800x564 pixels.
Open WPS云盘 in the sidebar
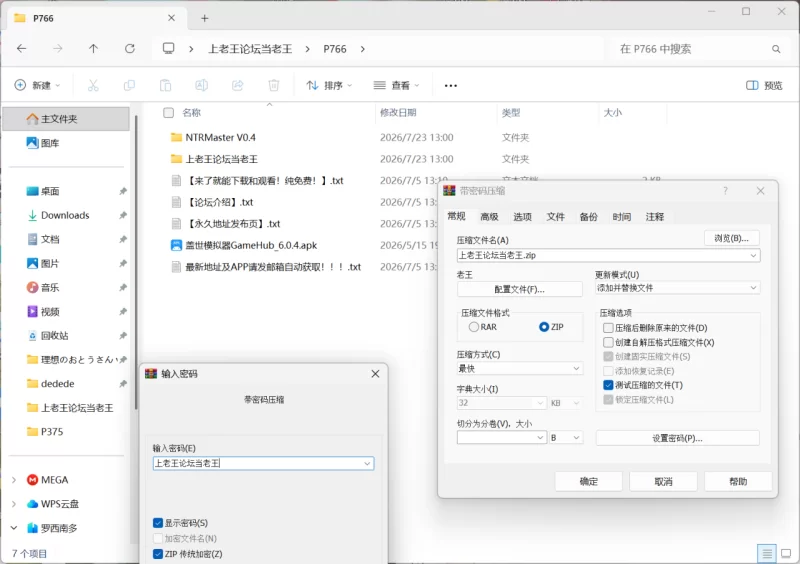(53, 504)
